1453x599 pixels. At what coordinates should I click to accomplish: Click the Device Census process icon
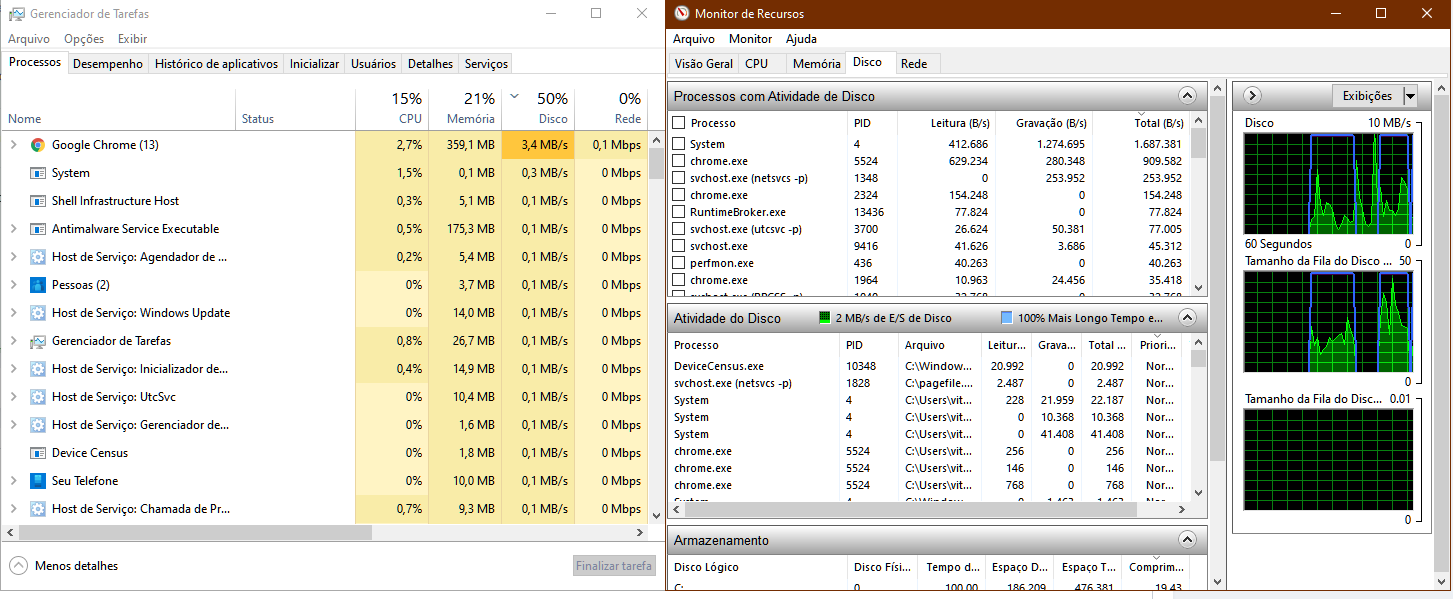pos(38,453)
